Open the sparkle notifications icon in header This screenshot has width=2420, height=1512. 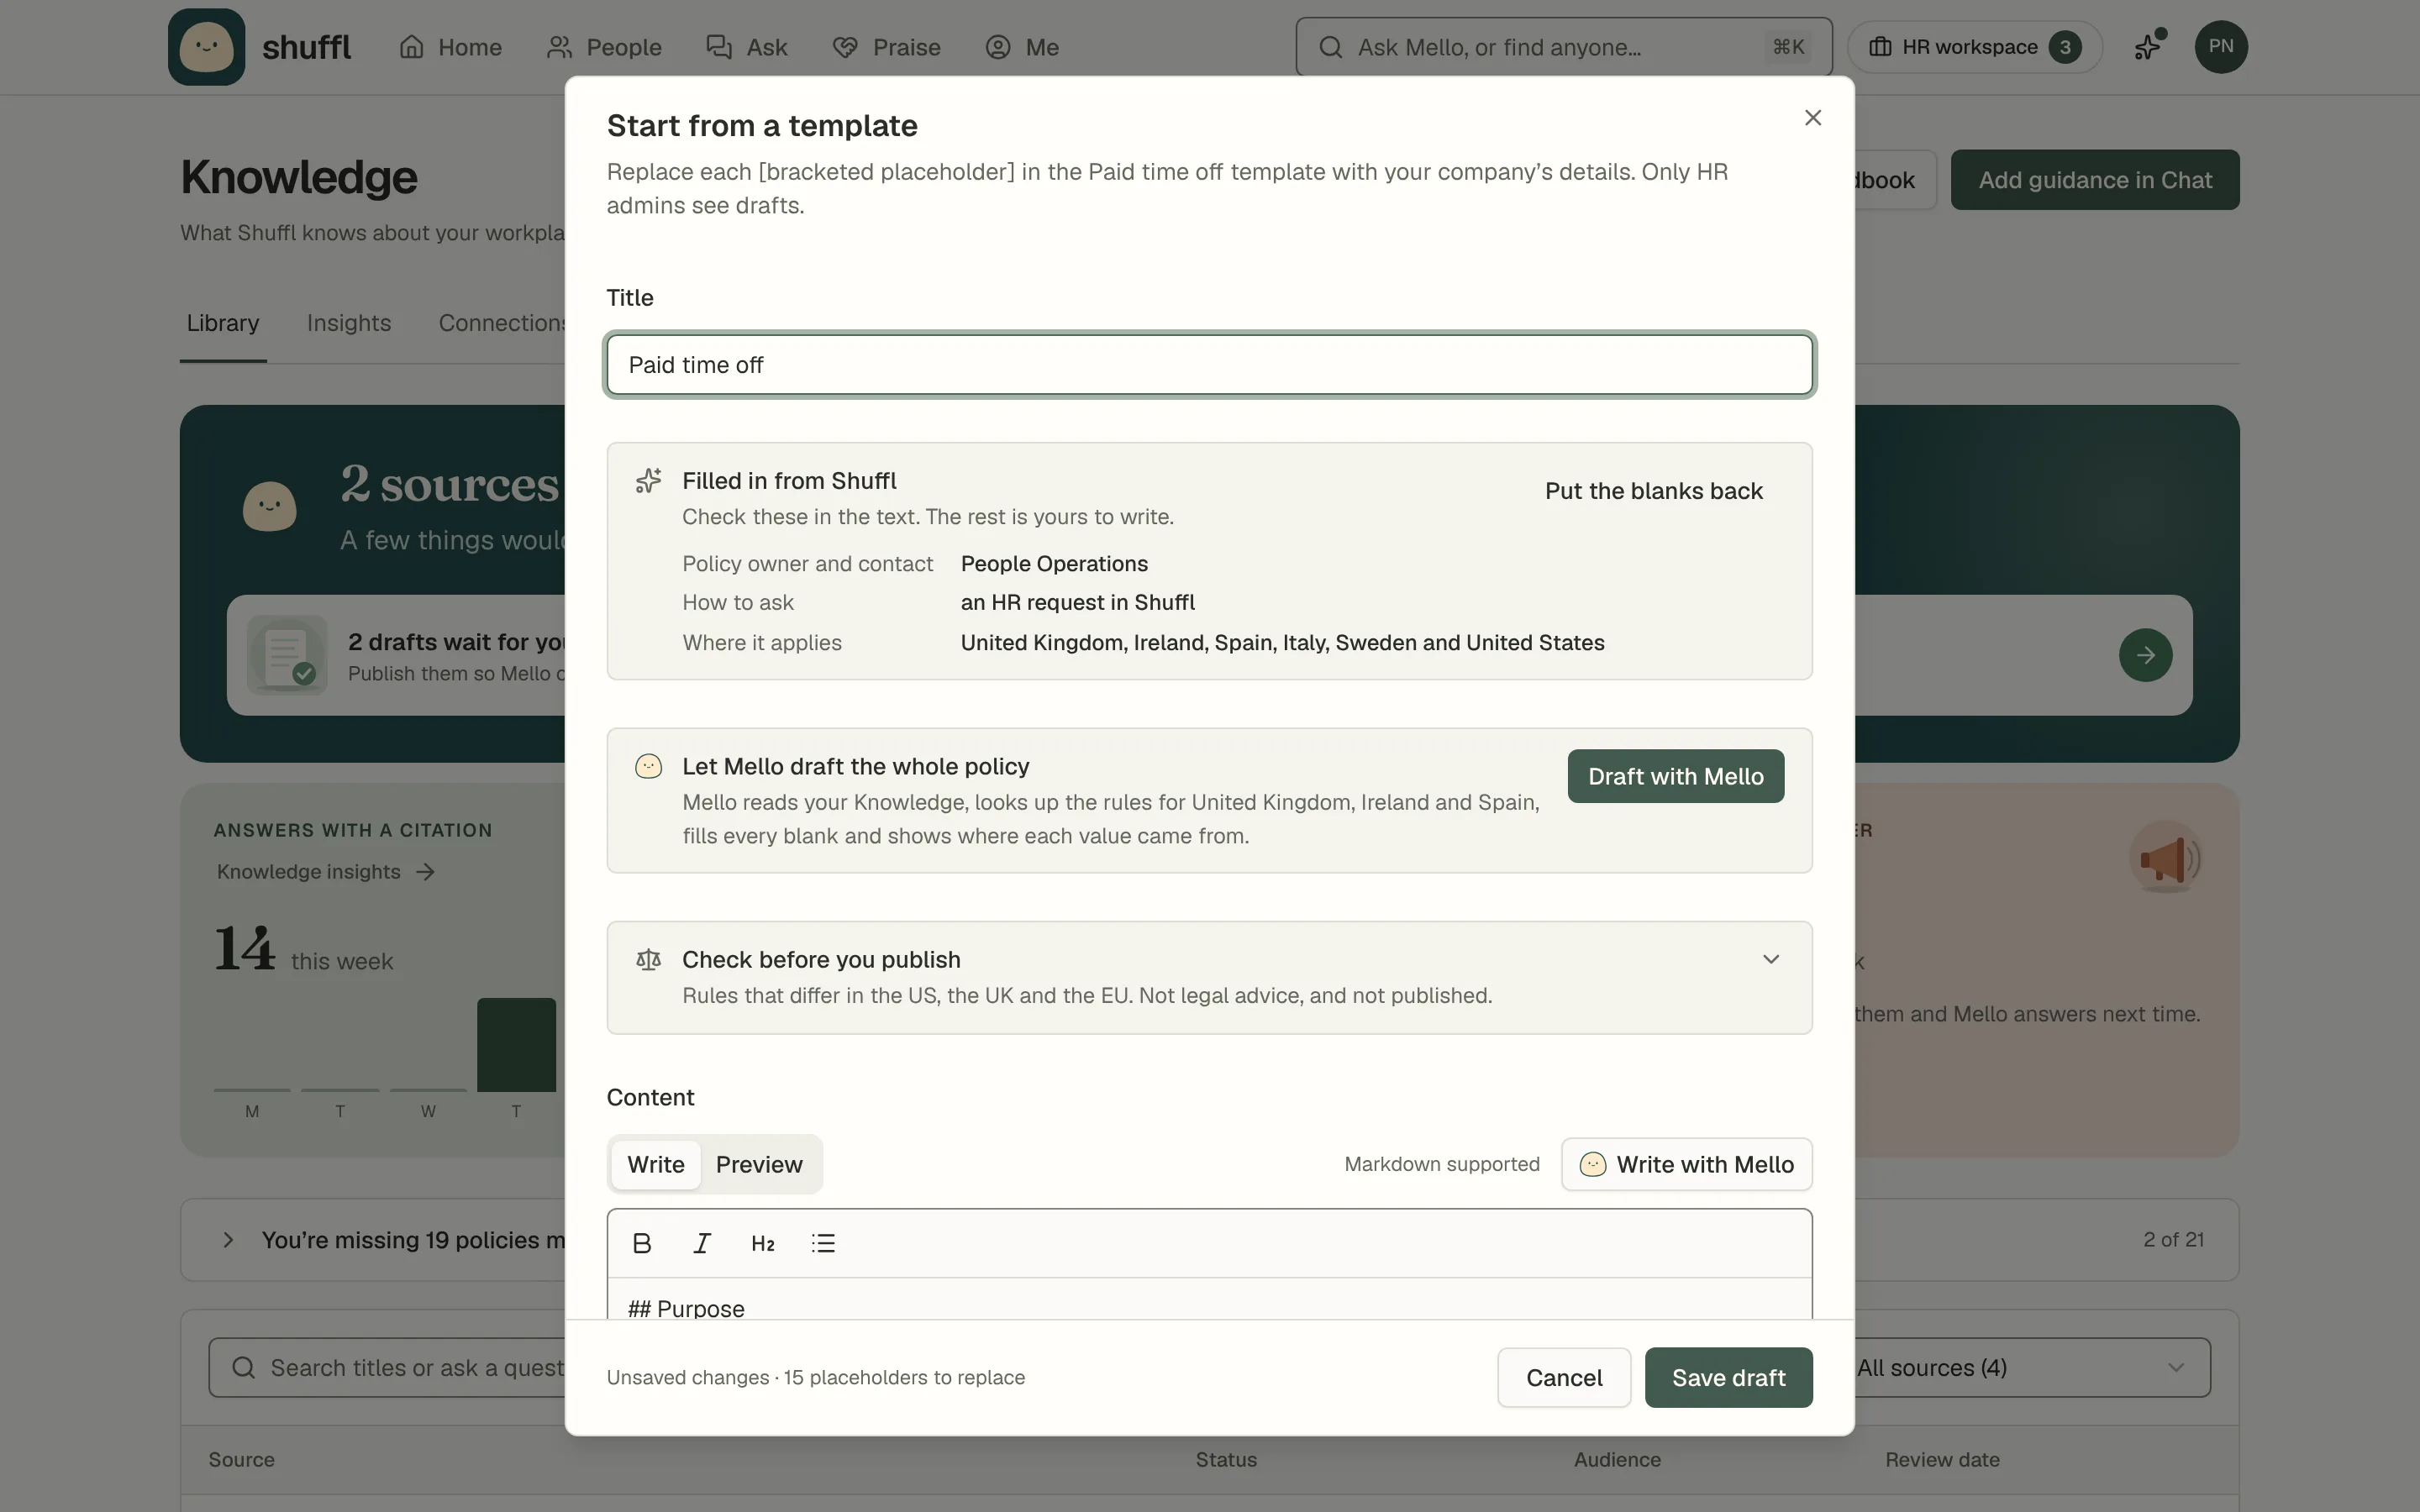coord(2149,47)
